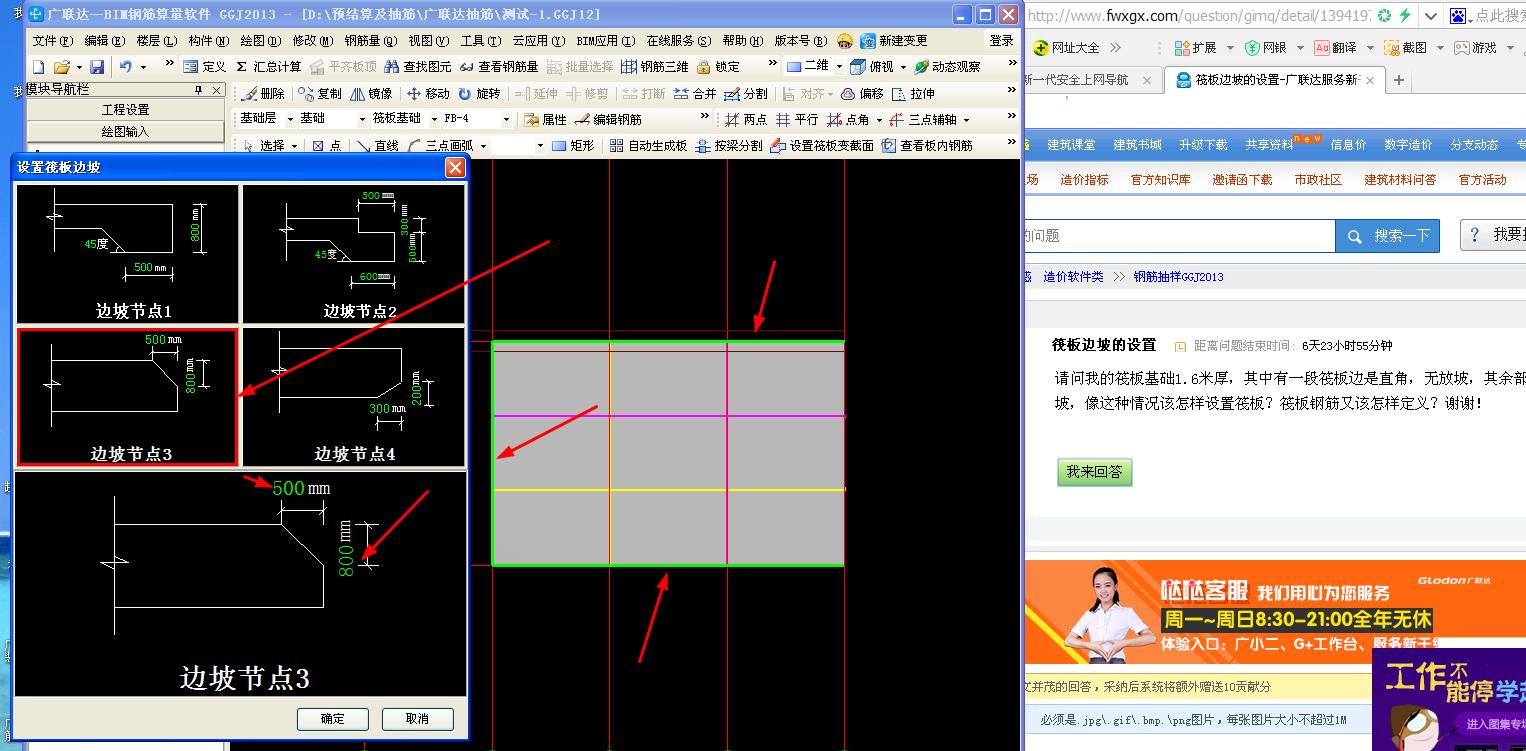Select 边坡节点1 slope thumbnail
Image resolution: width=1526 pixels, height=751 pixels.
pyautogui.click(x=127, y=254)
